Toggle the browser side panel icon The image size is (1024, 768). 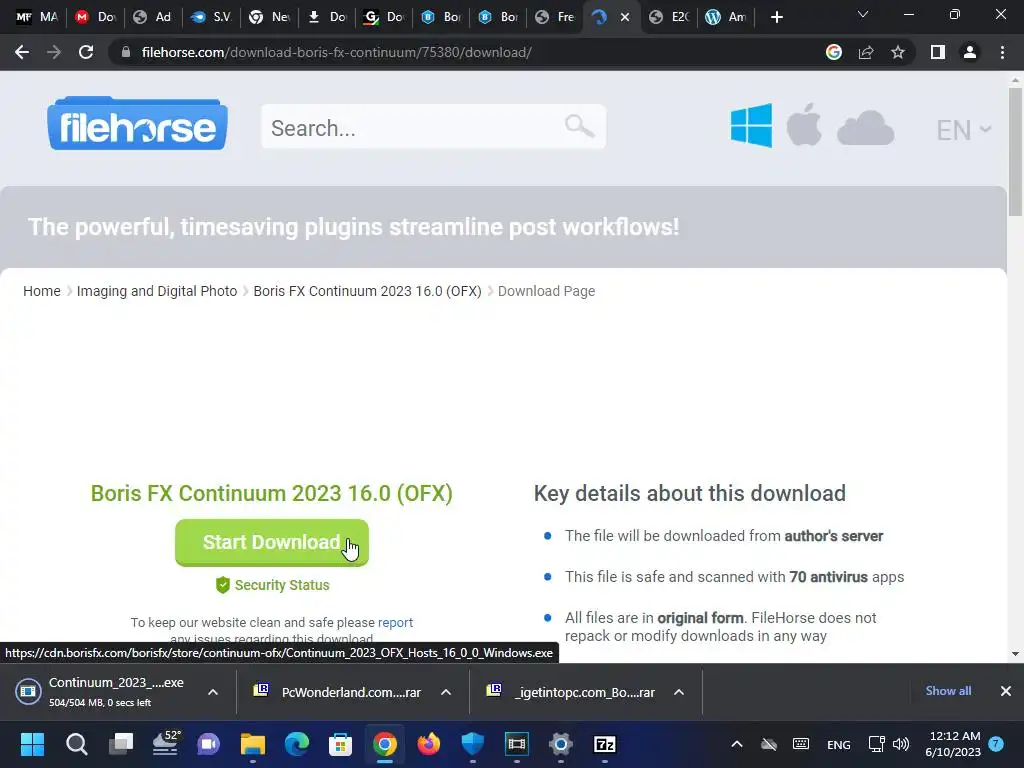point(938,52)
